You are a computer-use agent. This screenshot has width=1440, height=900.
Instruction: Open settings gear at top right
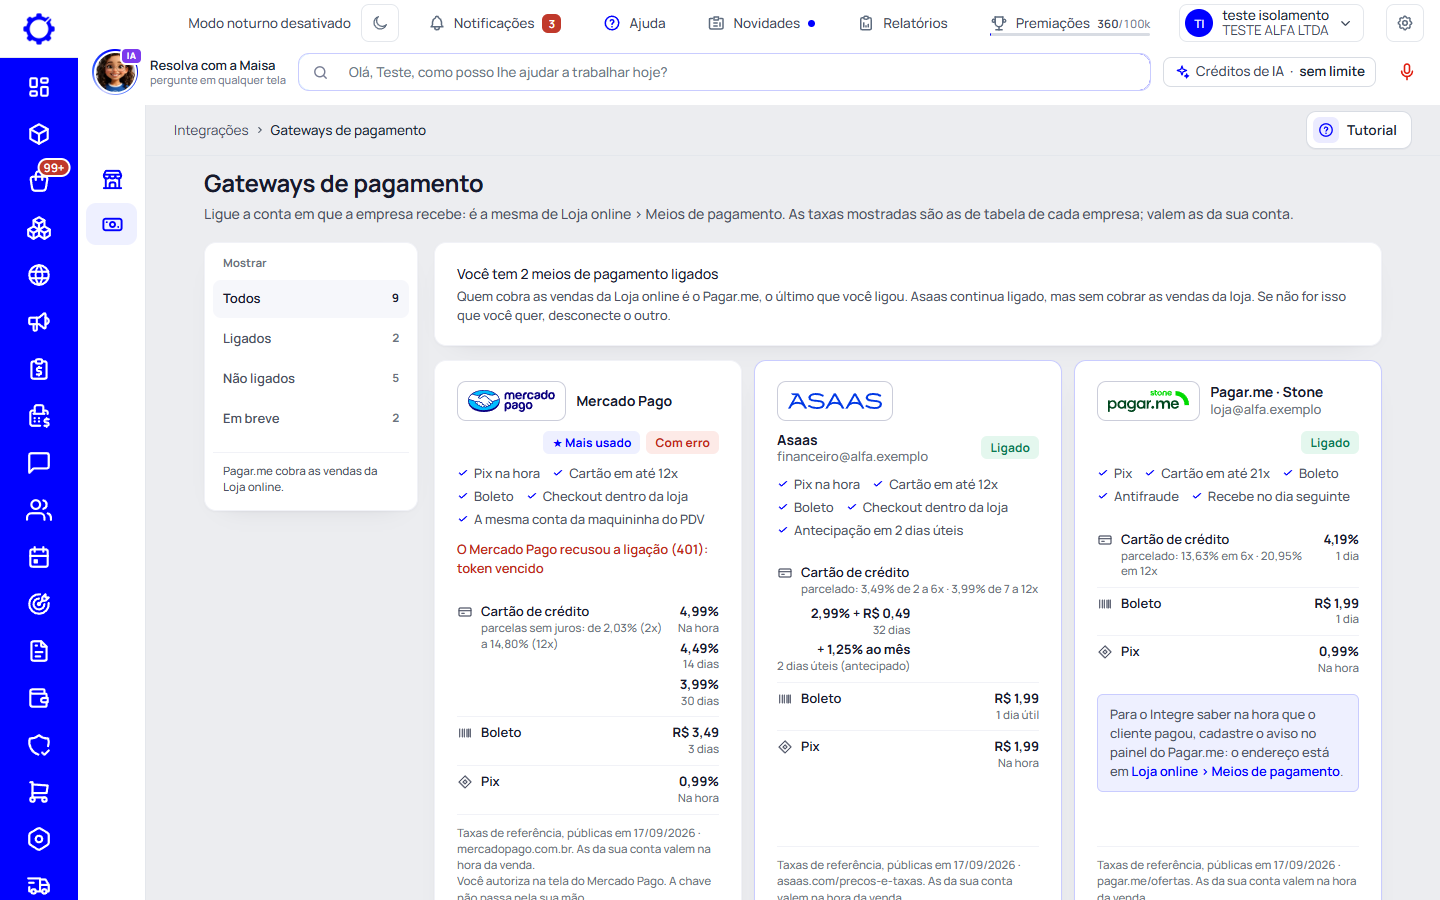(x=1405, y=23)
